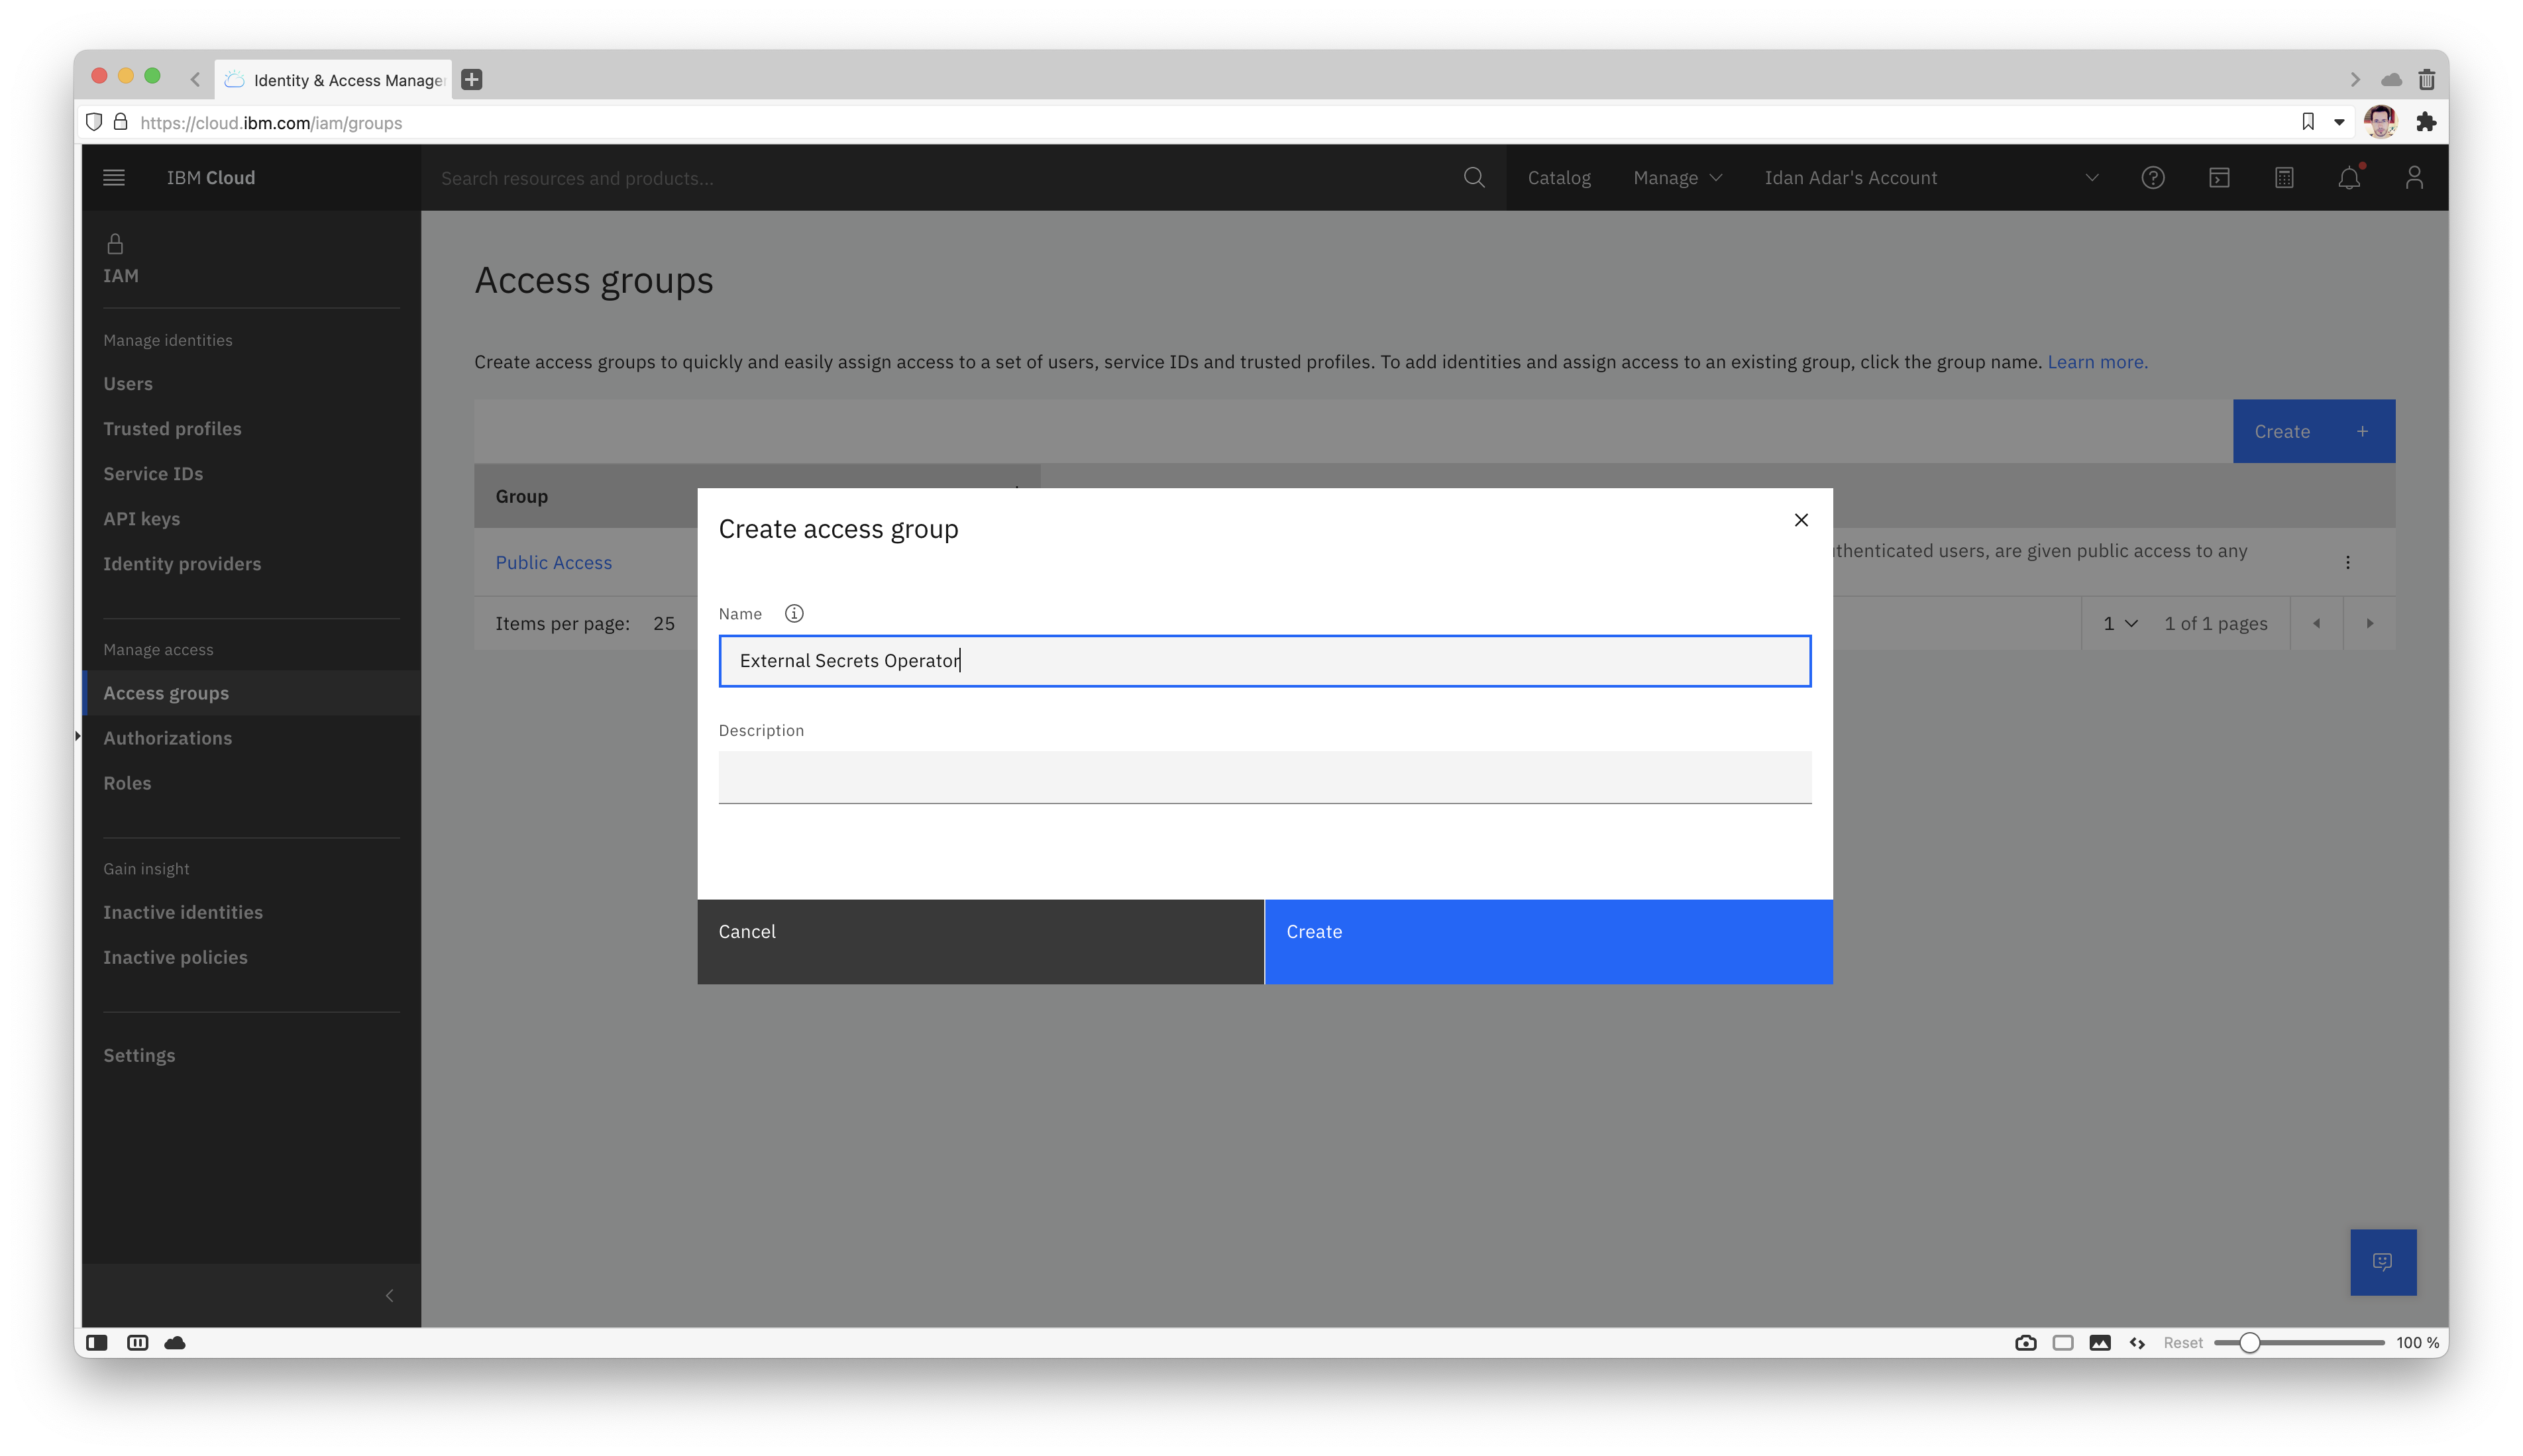Open the user profile avatar icon
Screen dimensions: 2523x1456
[x=2413, y=178]
